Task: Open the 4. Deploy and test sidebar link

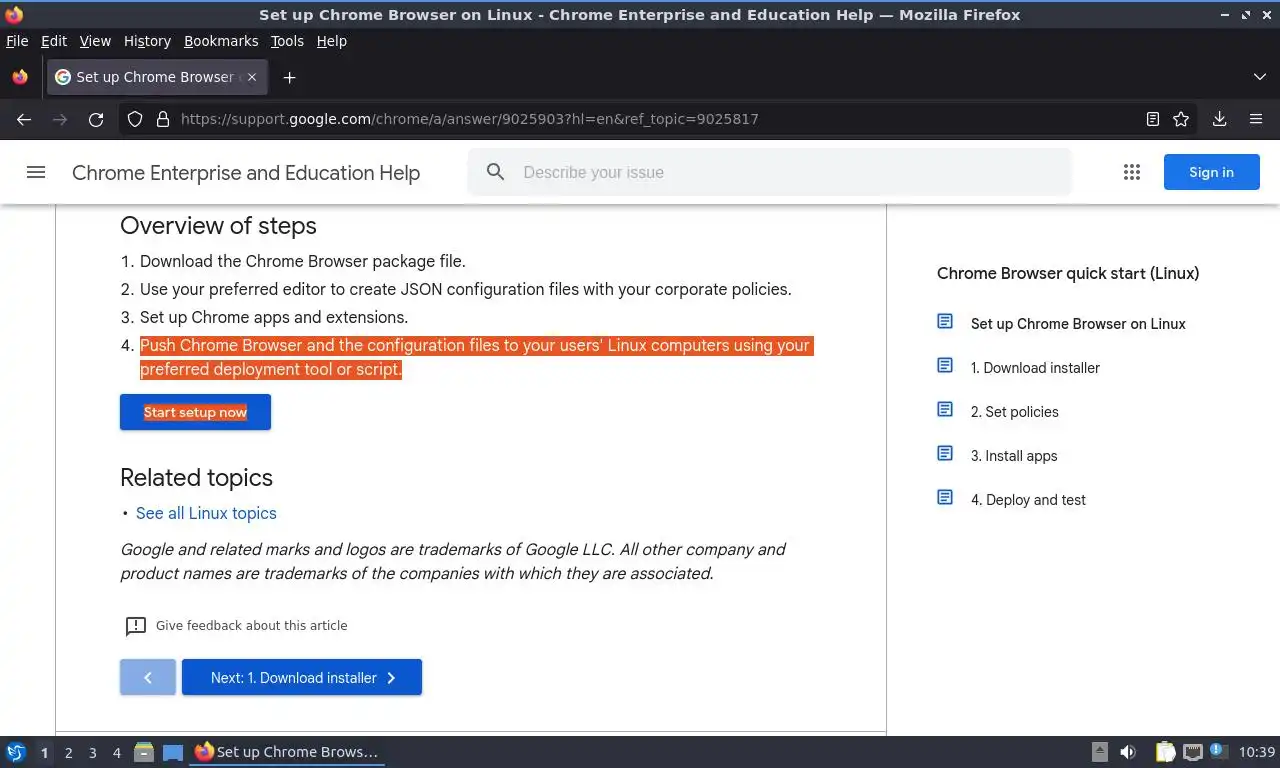Action: (1028, 500)
